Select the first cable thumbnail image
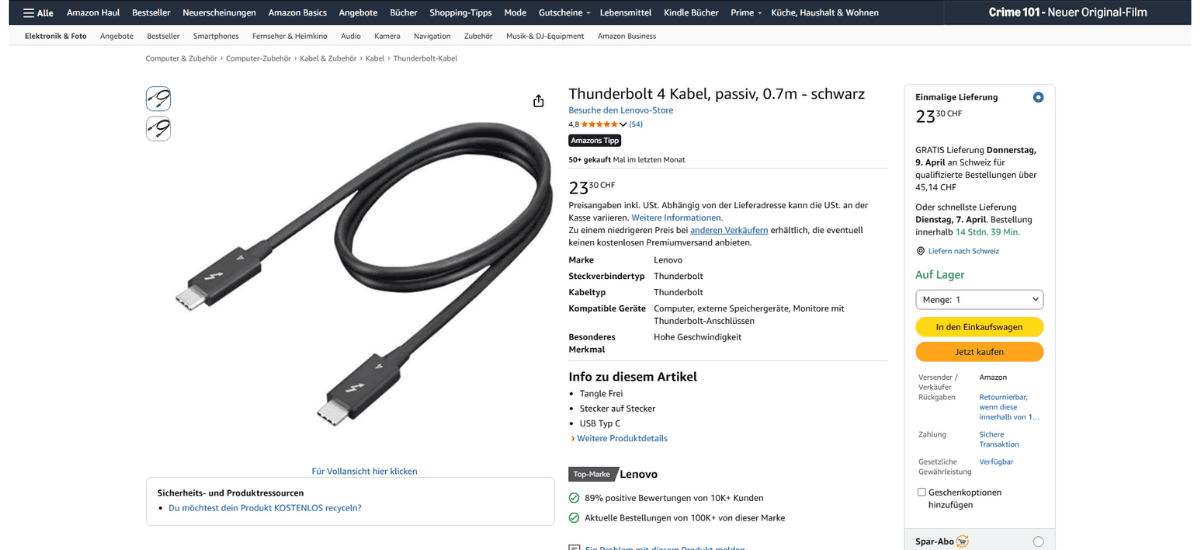Image resolution: width=1200 pixels, height=550 pixels. pos(158,98)
